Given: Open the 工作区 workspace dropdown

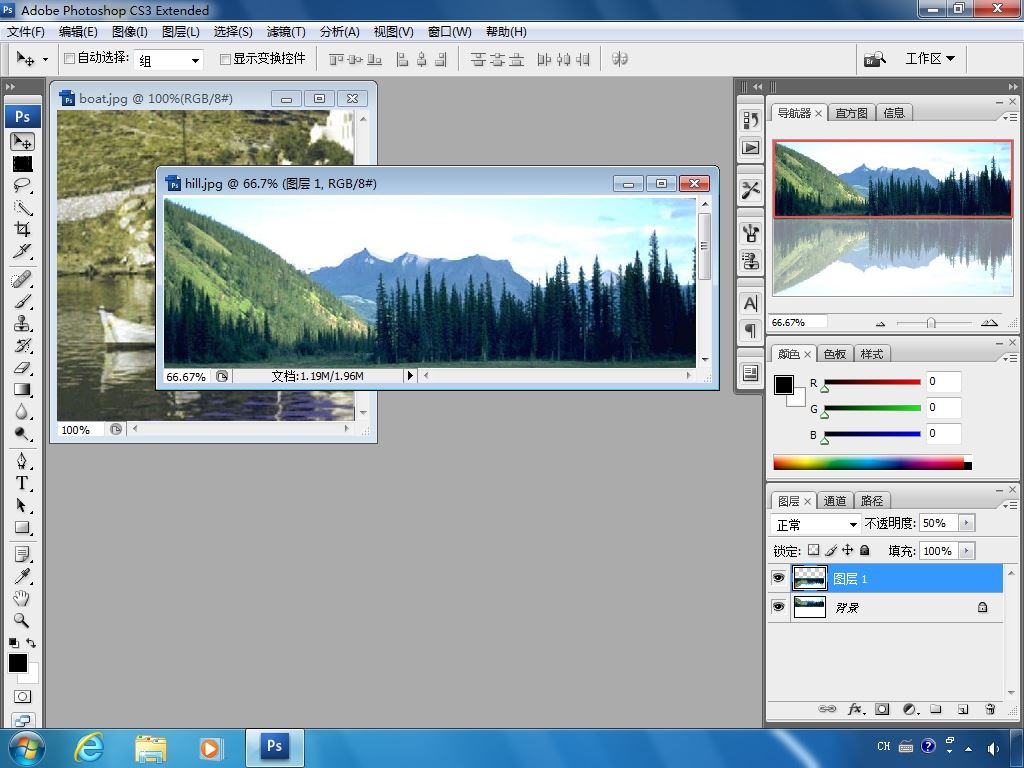Looking at the screenshot, I should (x=930, y=59).
